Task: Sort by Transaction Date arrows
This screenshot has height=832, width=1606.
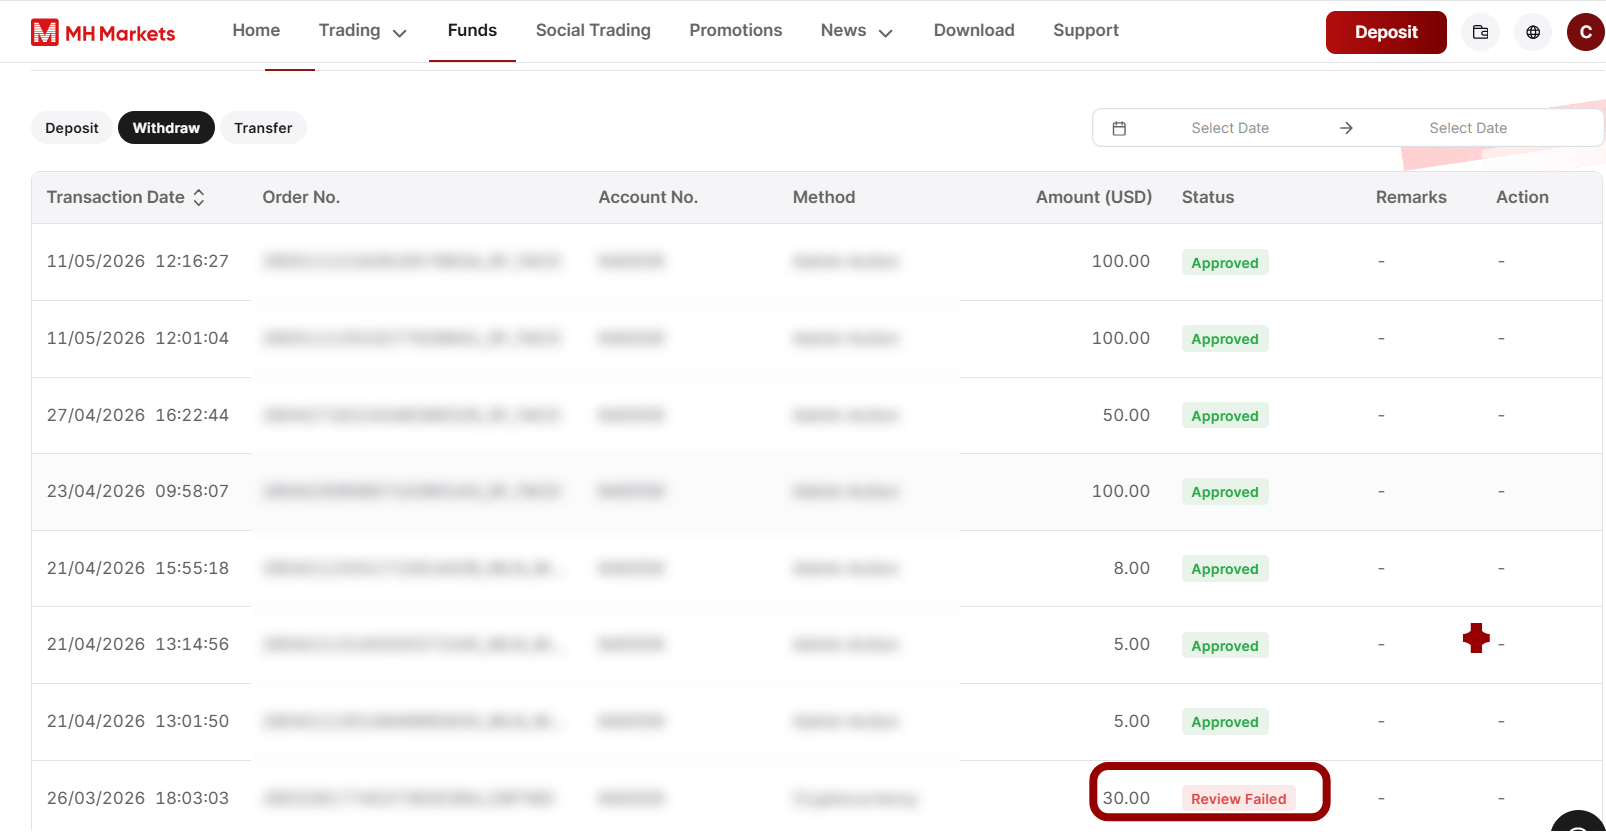Action: [199, 197]
